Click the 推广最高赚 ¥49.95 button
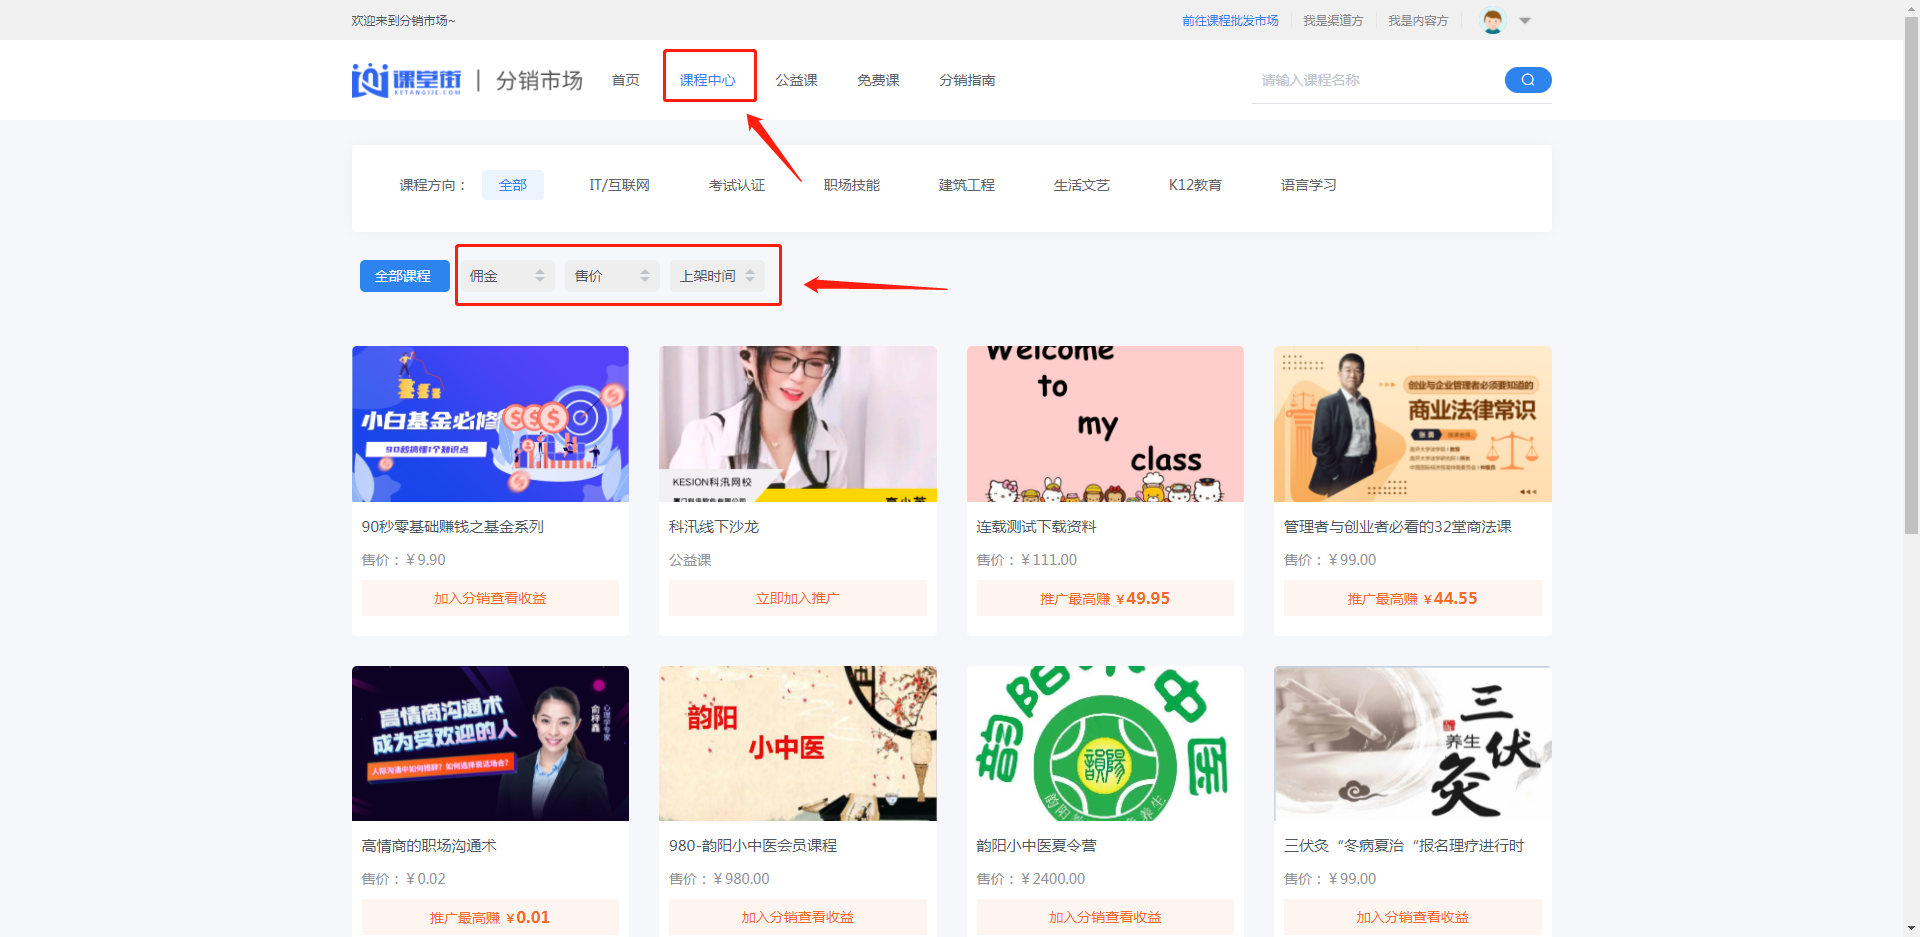The width and height of the screenshot is (1920, 937). click(x=1105, y=598)
